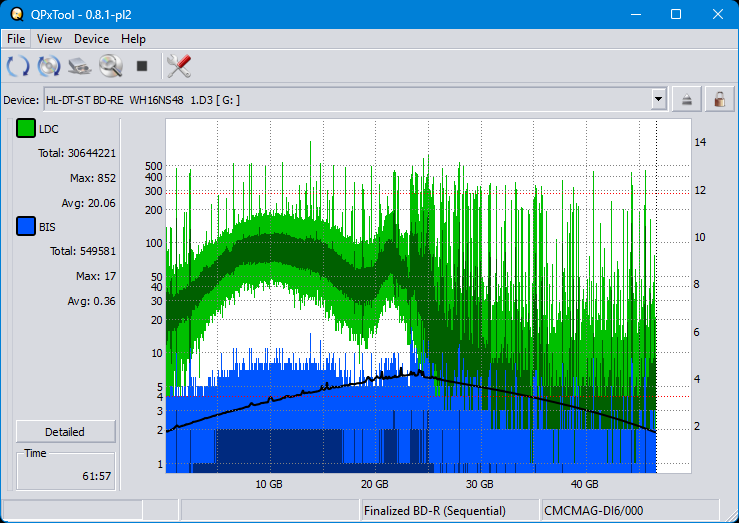Click the Detailed button

tap(65, 432)
